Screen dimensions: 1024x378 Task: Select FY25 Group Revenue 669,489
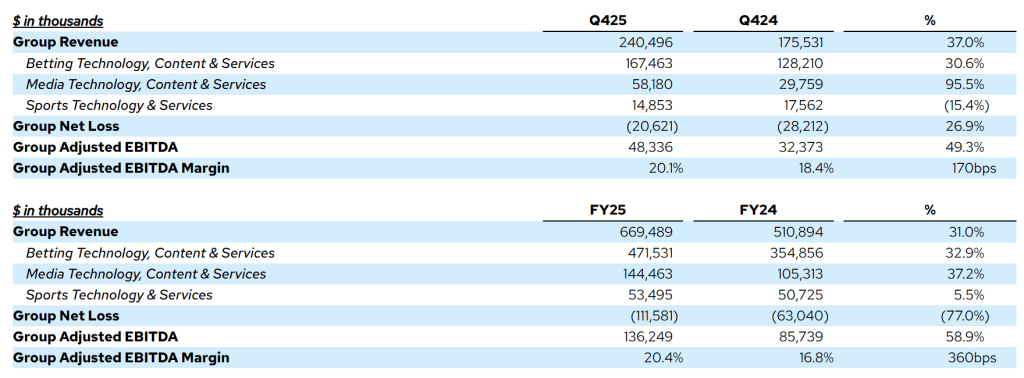[x=645, y=232]
